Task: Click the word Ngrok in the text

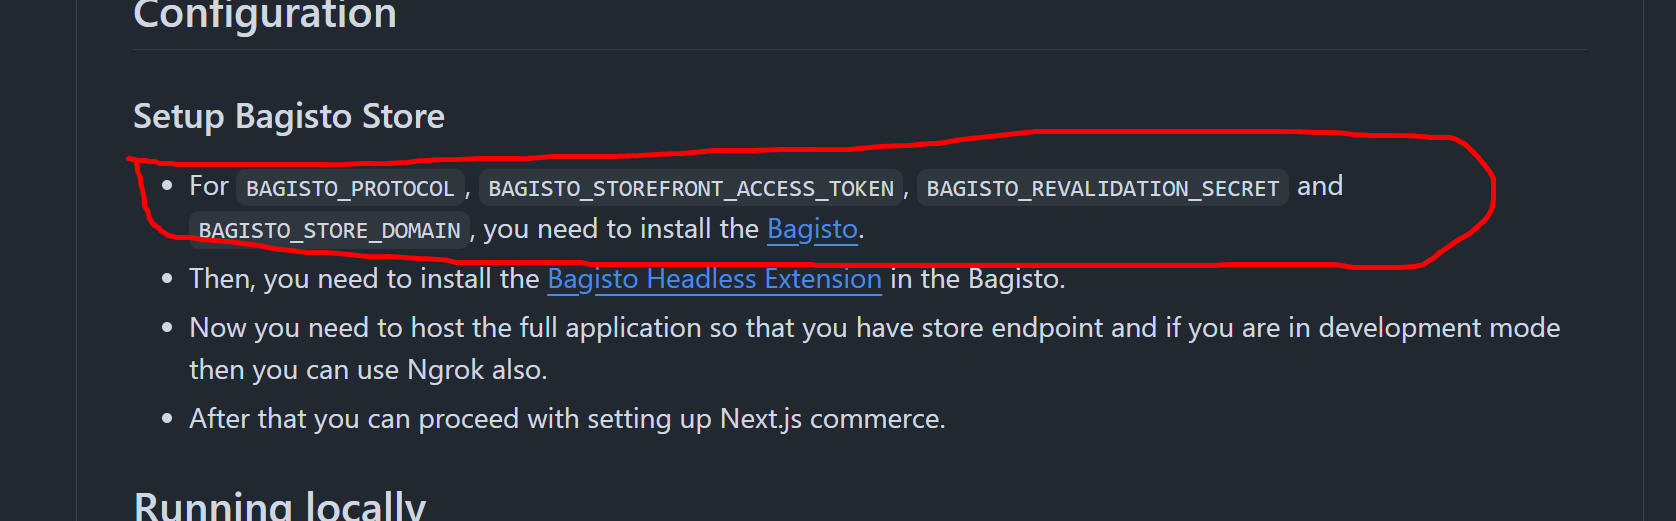Action: 446,370
